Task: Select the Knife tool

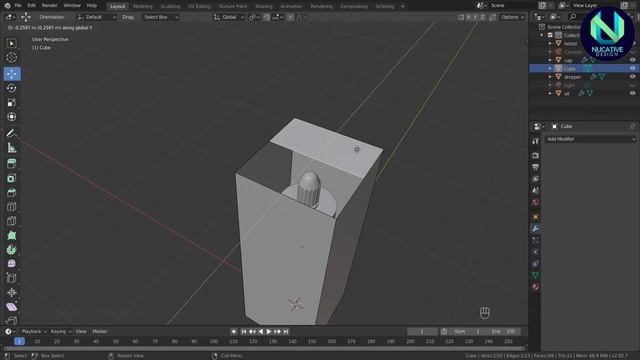Action: pos(11,221)
